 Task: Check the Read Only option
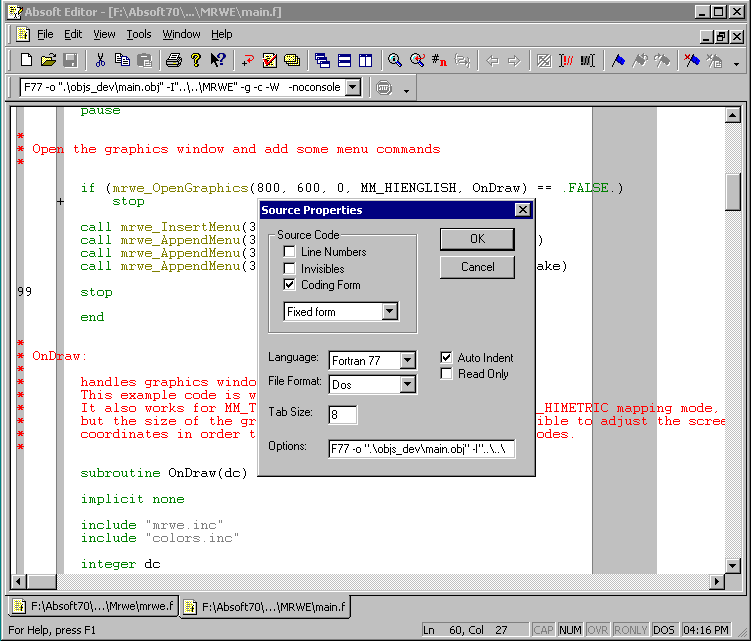pyautogui.click(x=446, y=374)
